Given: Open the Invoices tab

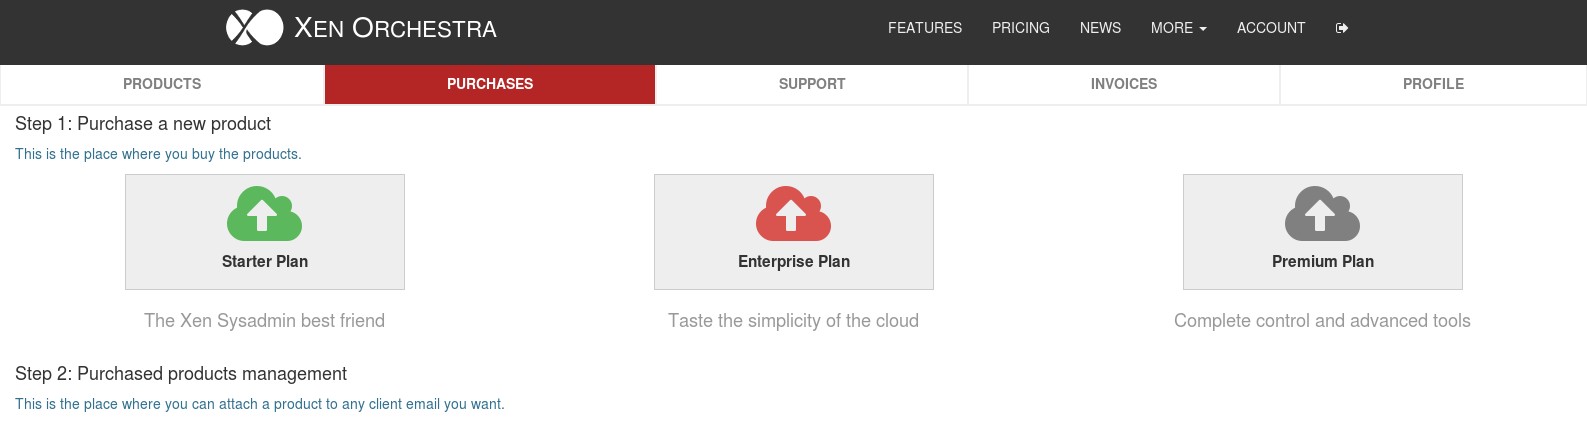Looking at the screenshot, I should click(1124, 84).
